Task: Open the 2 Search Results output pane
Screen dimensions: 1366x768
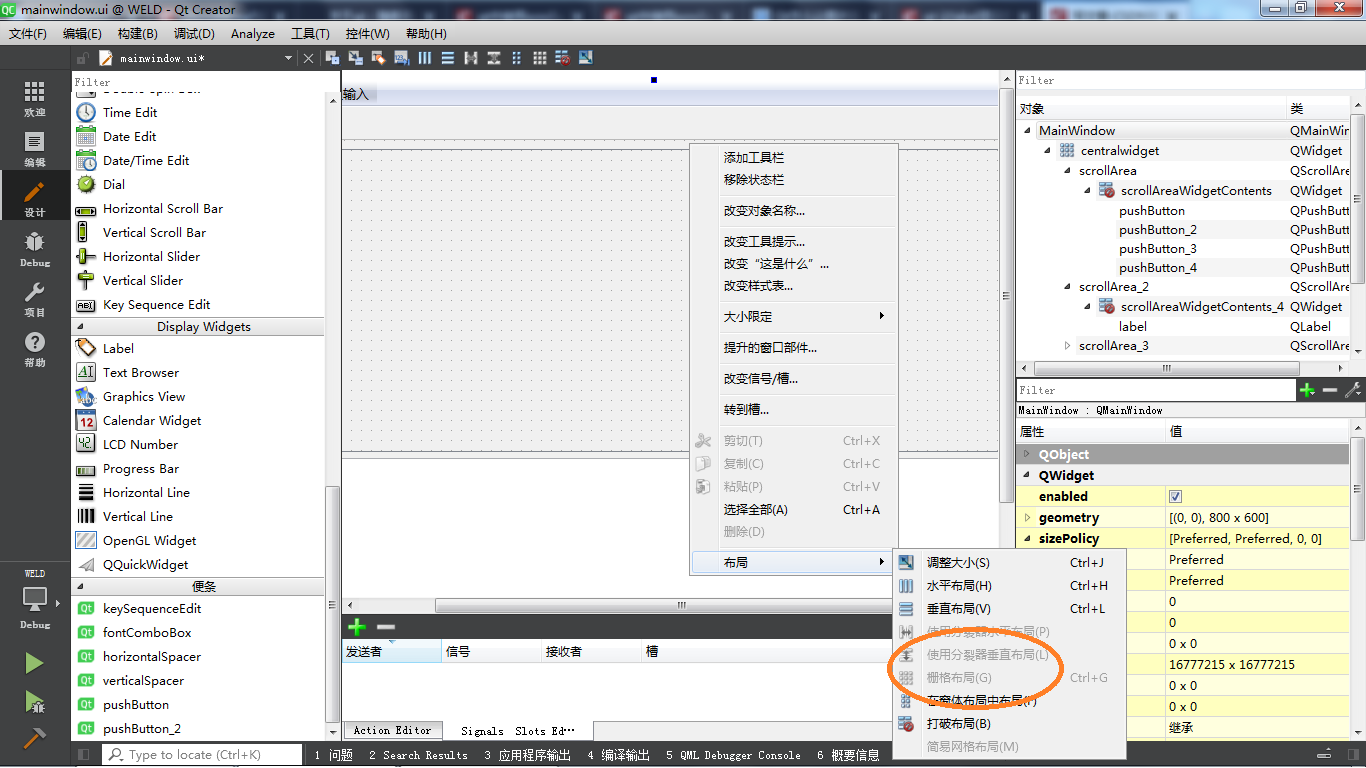Action: tap(418, 755)
